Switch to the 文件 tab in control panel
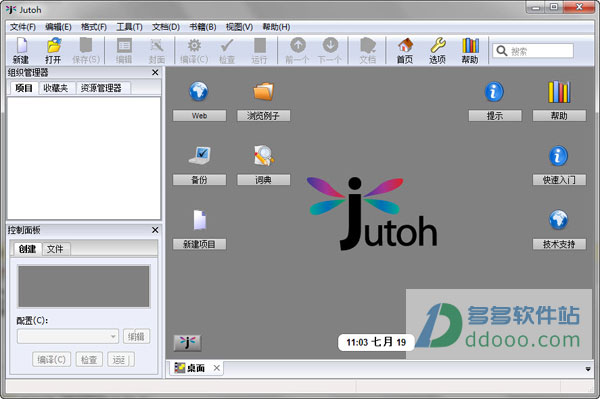This screenshot has width=600, height=399. (x=55, y=249)
